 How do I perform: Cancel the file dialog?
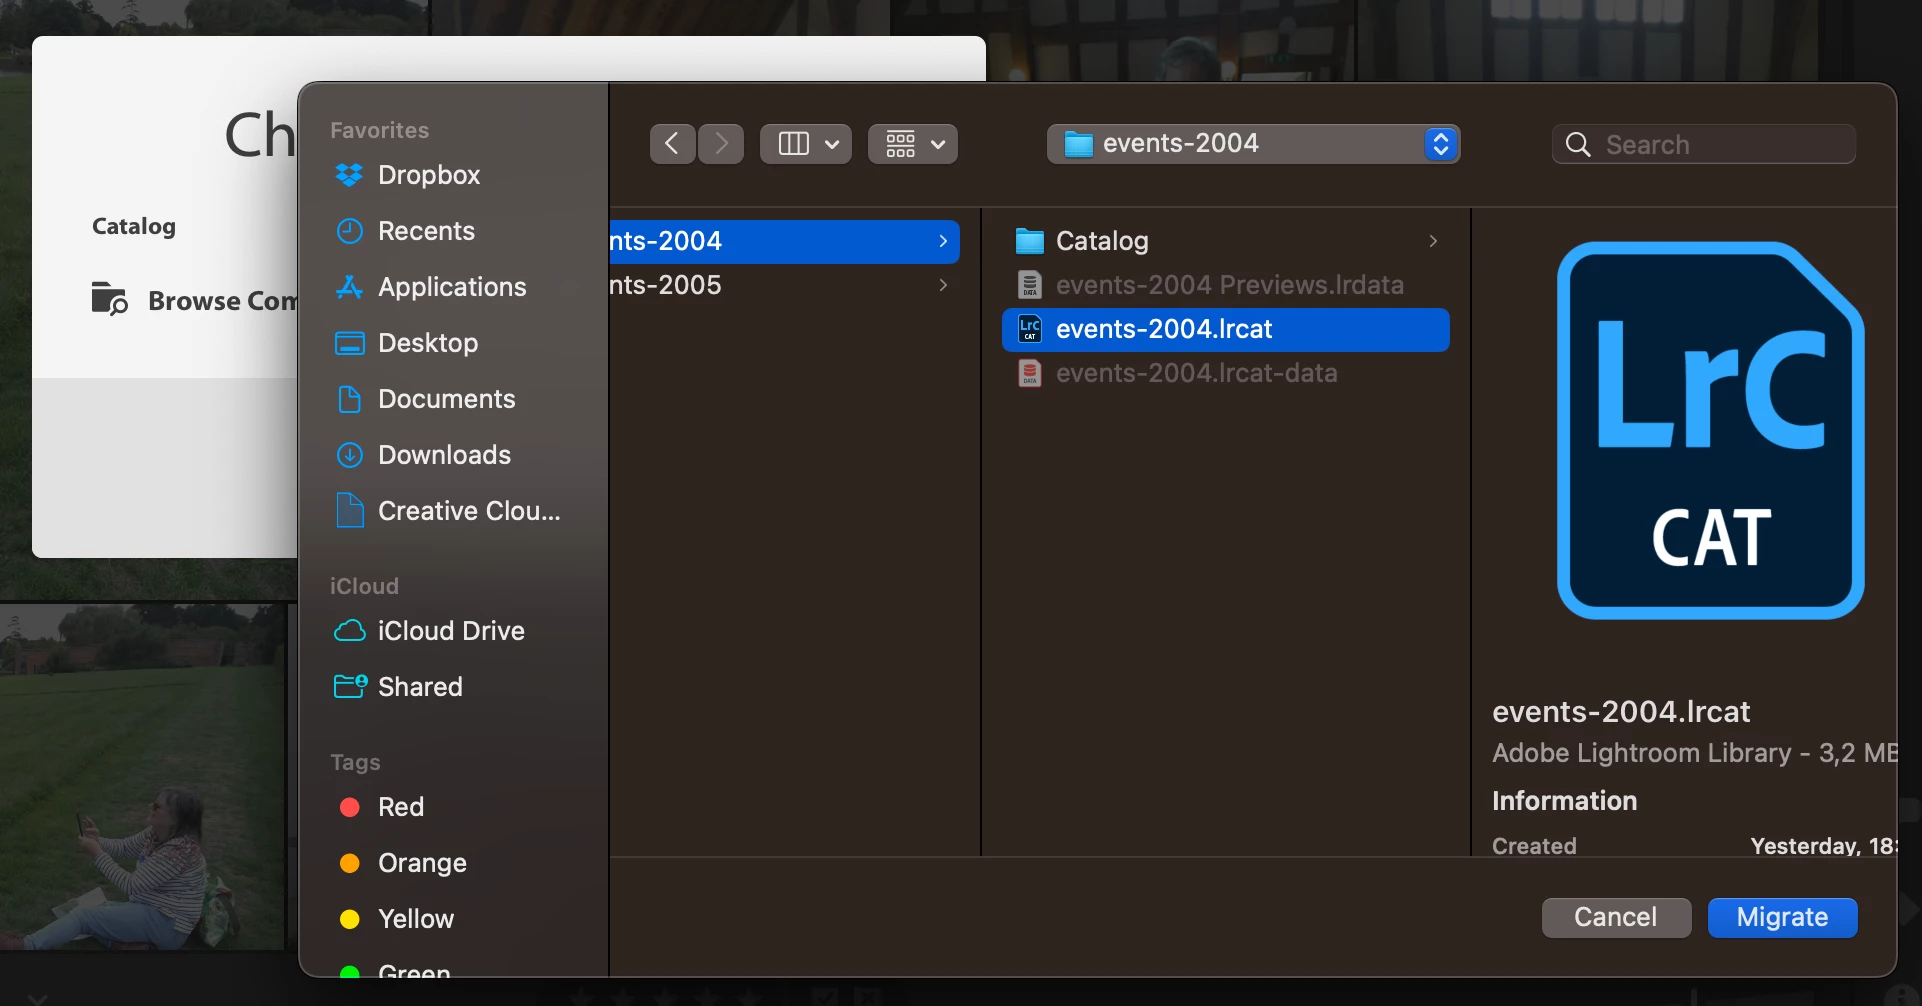point(1616,917)
